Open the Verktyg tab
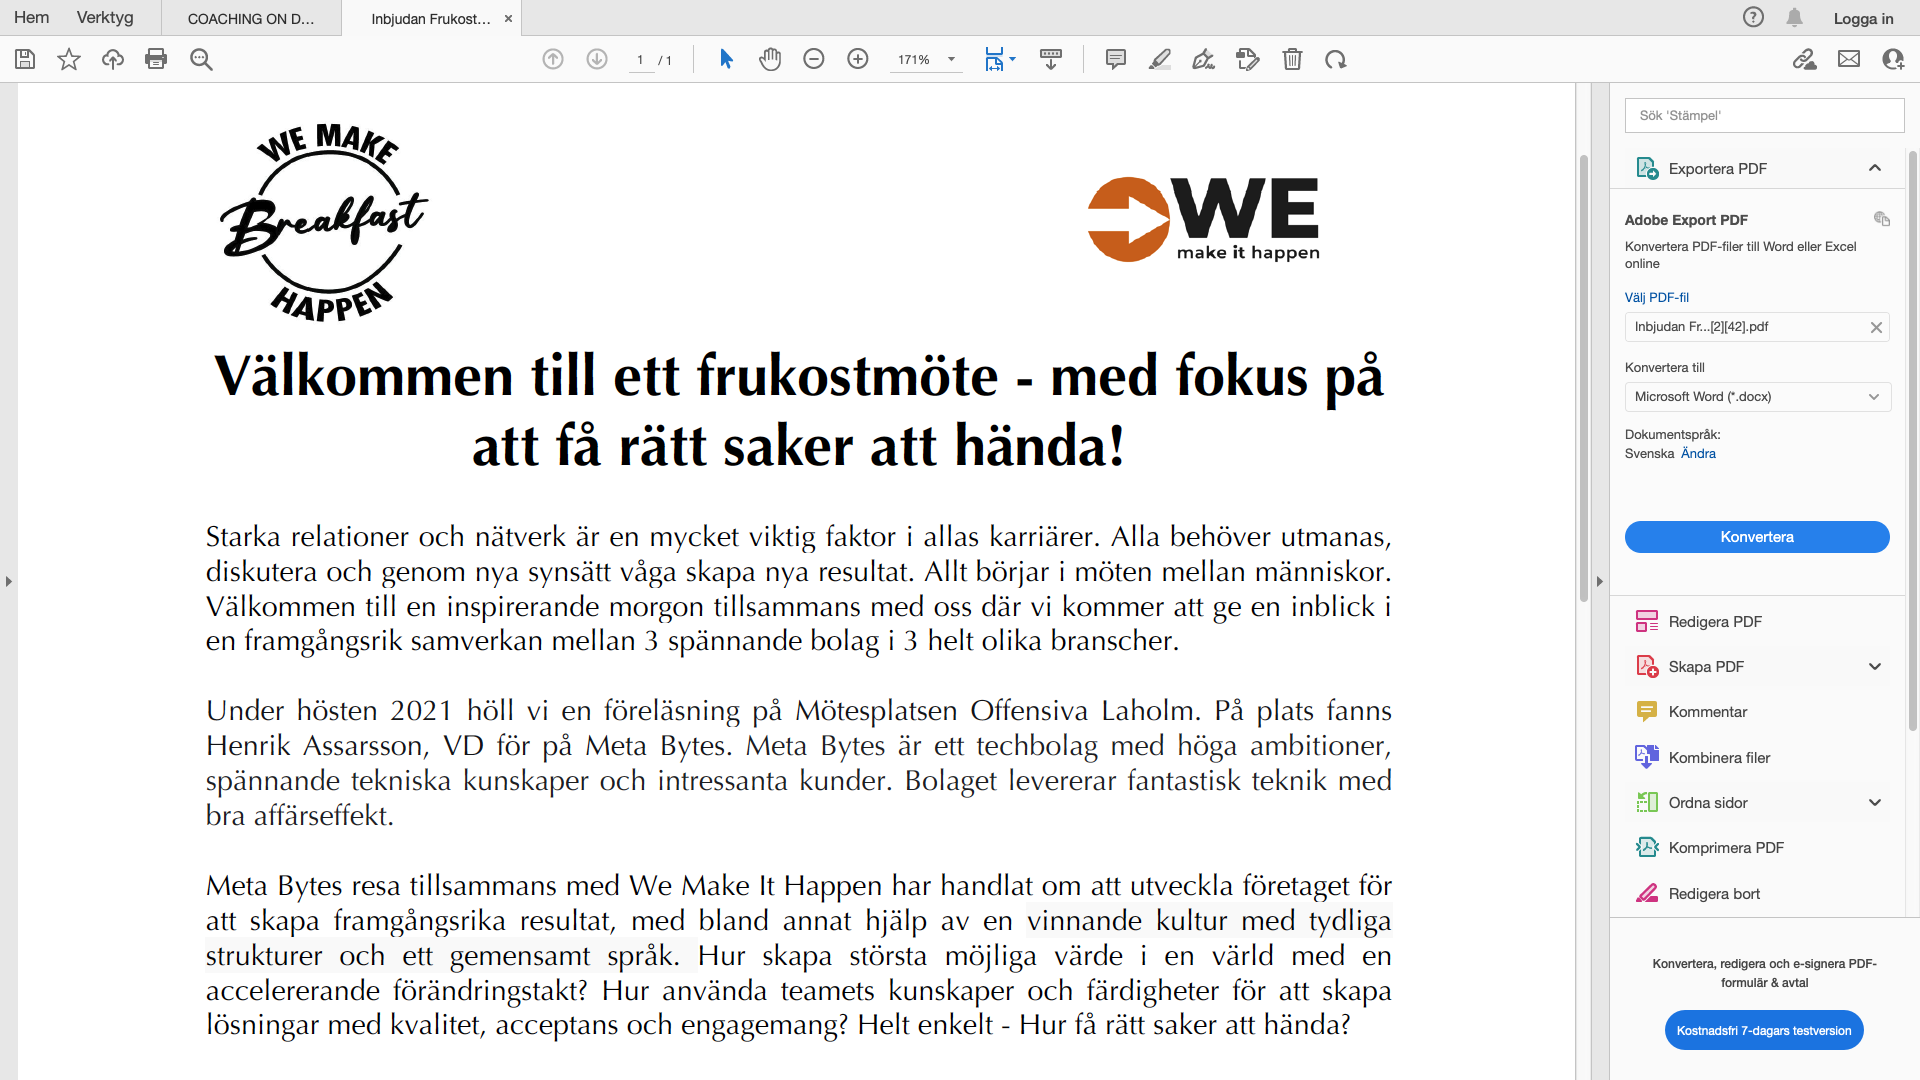The height and width of the screenshot is (1080, 1920). [x=105, y=18]
